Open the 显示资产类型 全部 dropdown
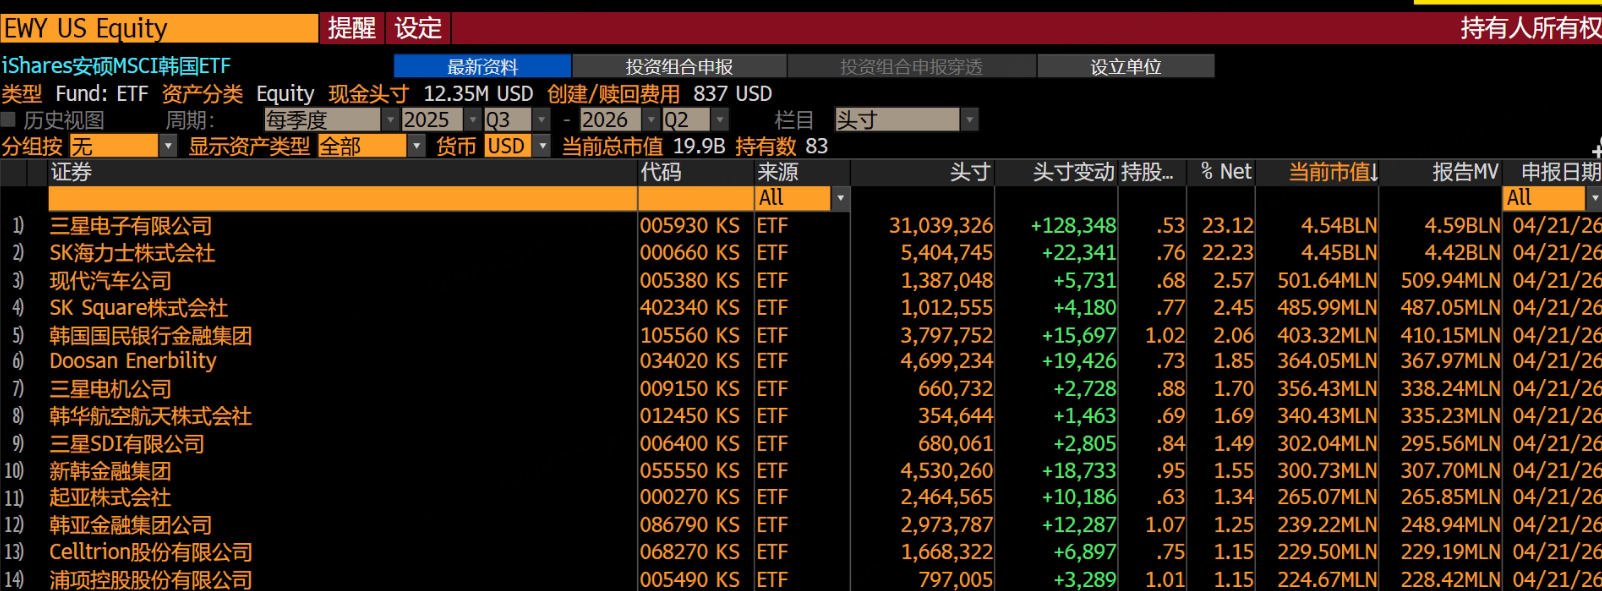Image resolution: width=1602 pixels, height=591 pixels. (x=371, y=146)
